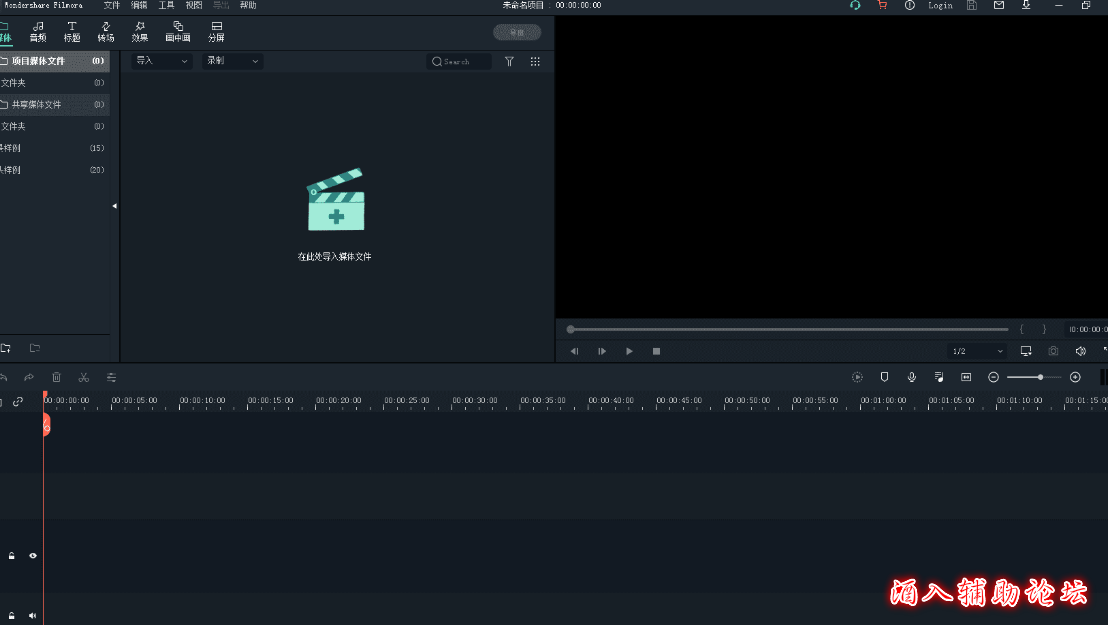Click the filter funnel icon in media panel
The width and height of the screenshot is (1108, 625).
tap(509, 61)
